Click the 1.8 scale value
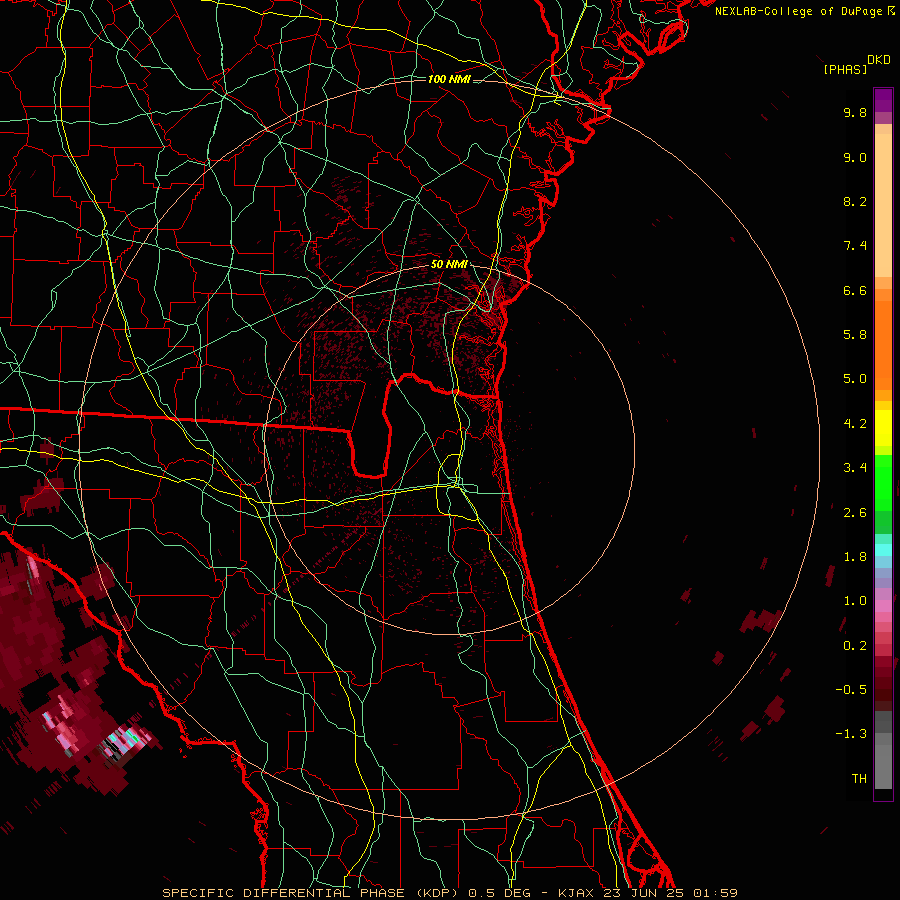Viewport: 900px width, 900px height. (x=855, y=557)
